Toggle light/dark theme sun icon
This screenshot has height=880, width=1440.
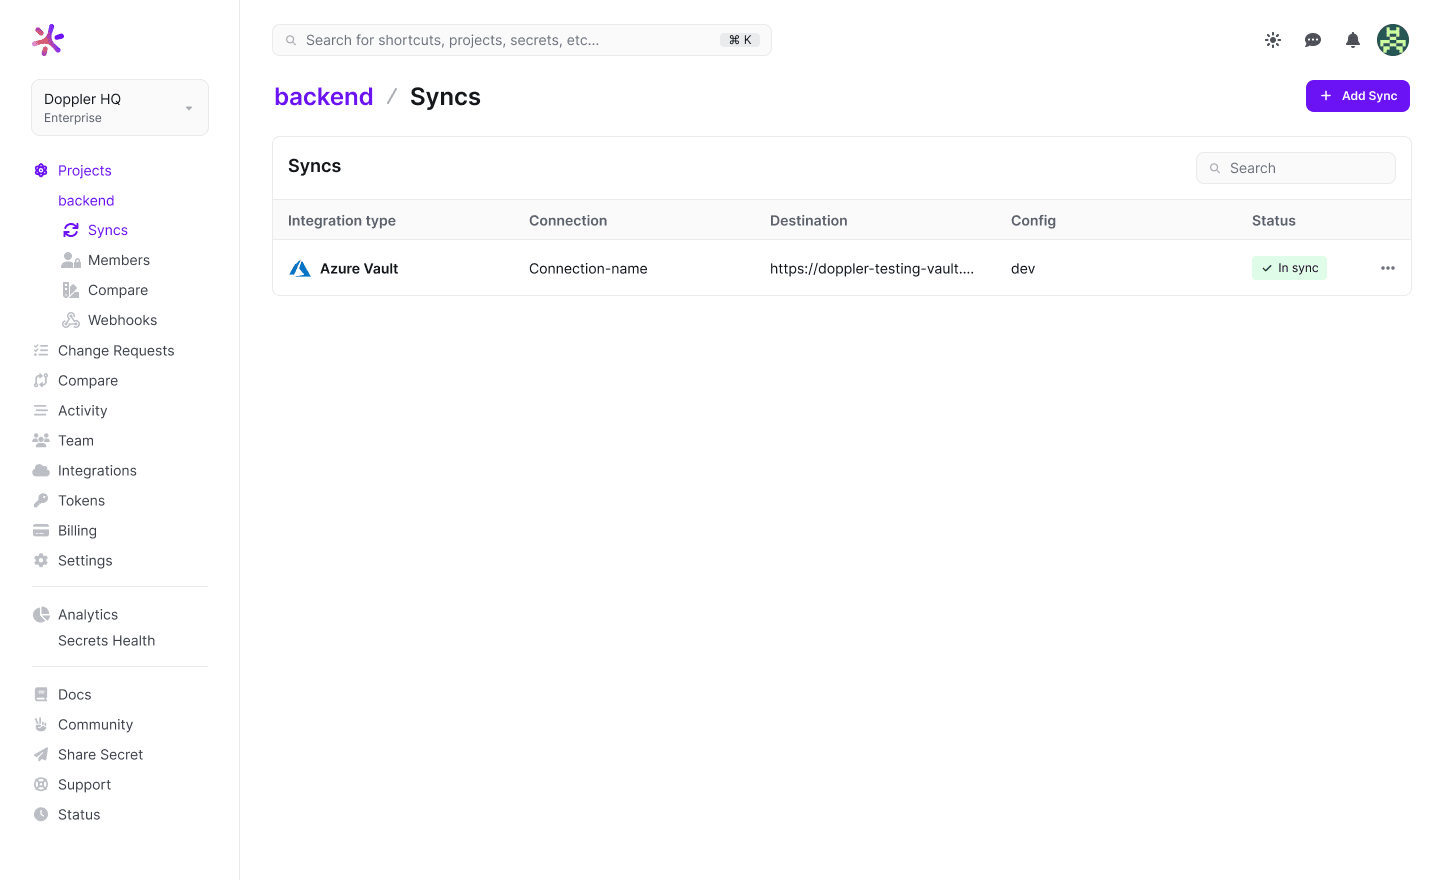[x=1273, y=40]
